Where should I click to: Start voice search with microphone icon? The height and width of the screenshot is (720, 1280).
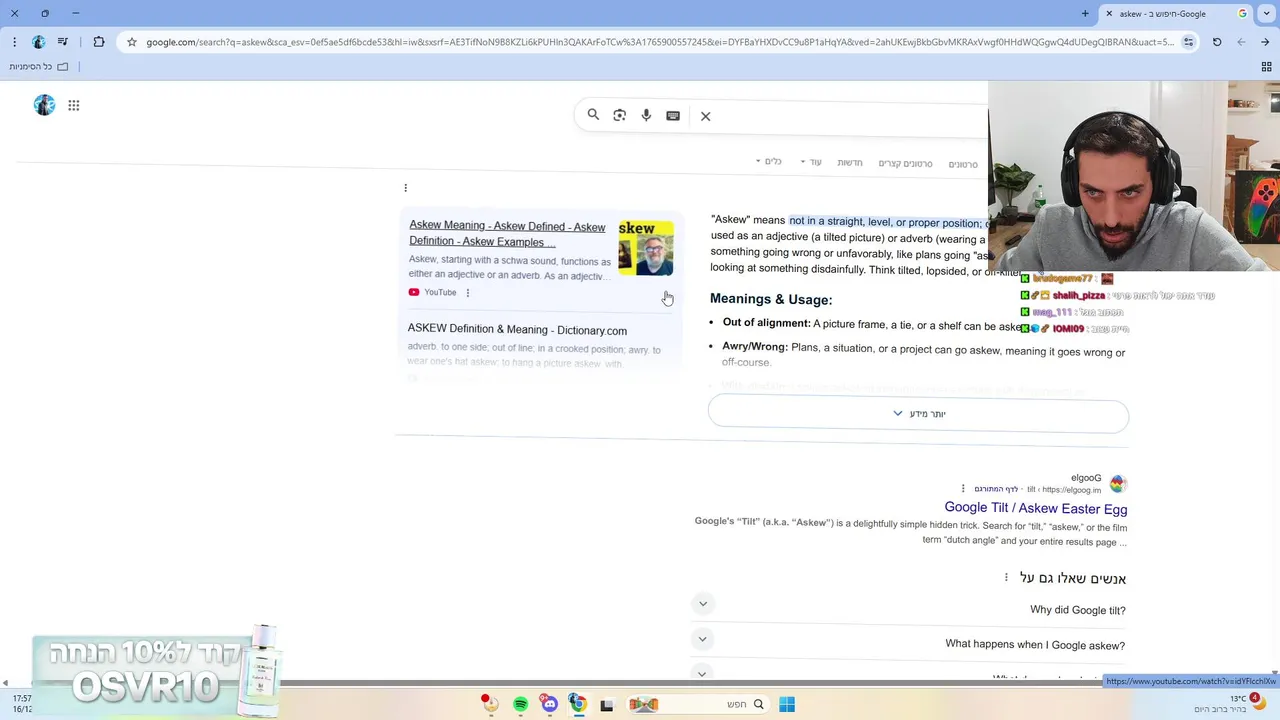click(x=646, y=115)
